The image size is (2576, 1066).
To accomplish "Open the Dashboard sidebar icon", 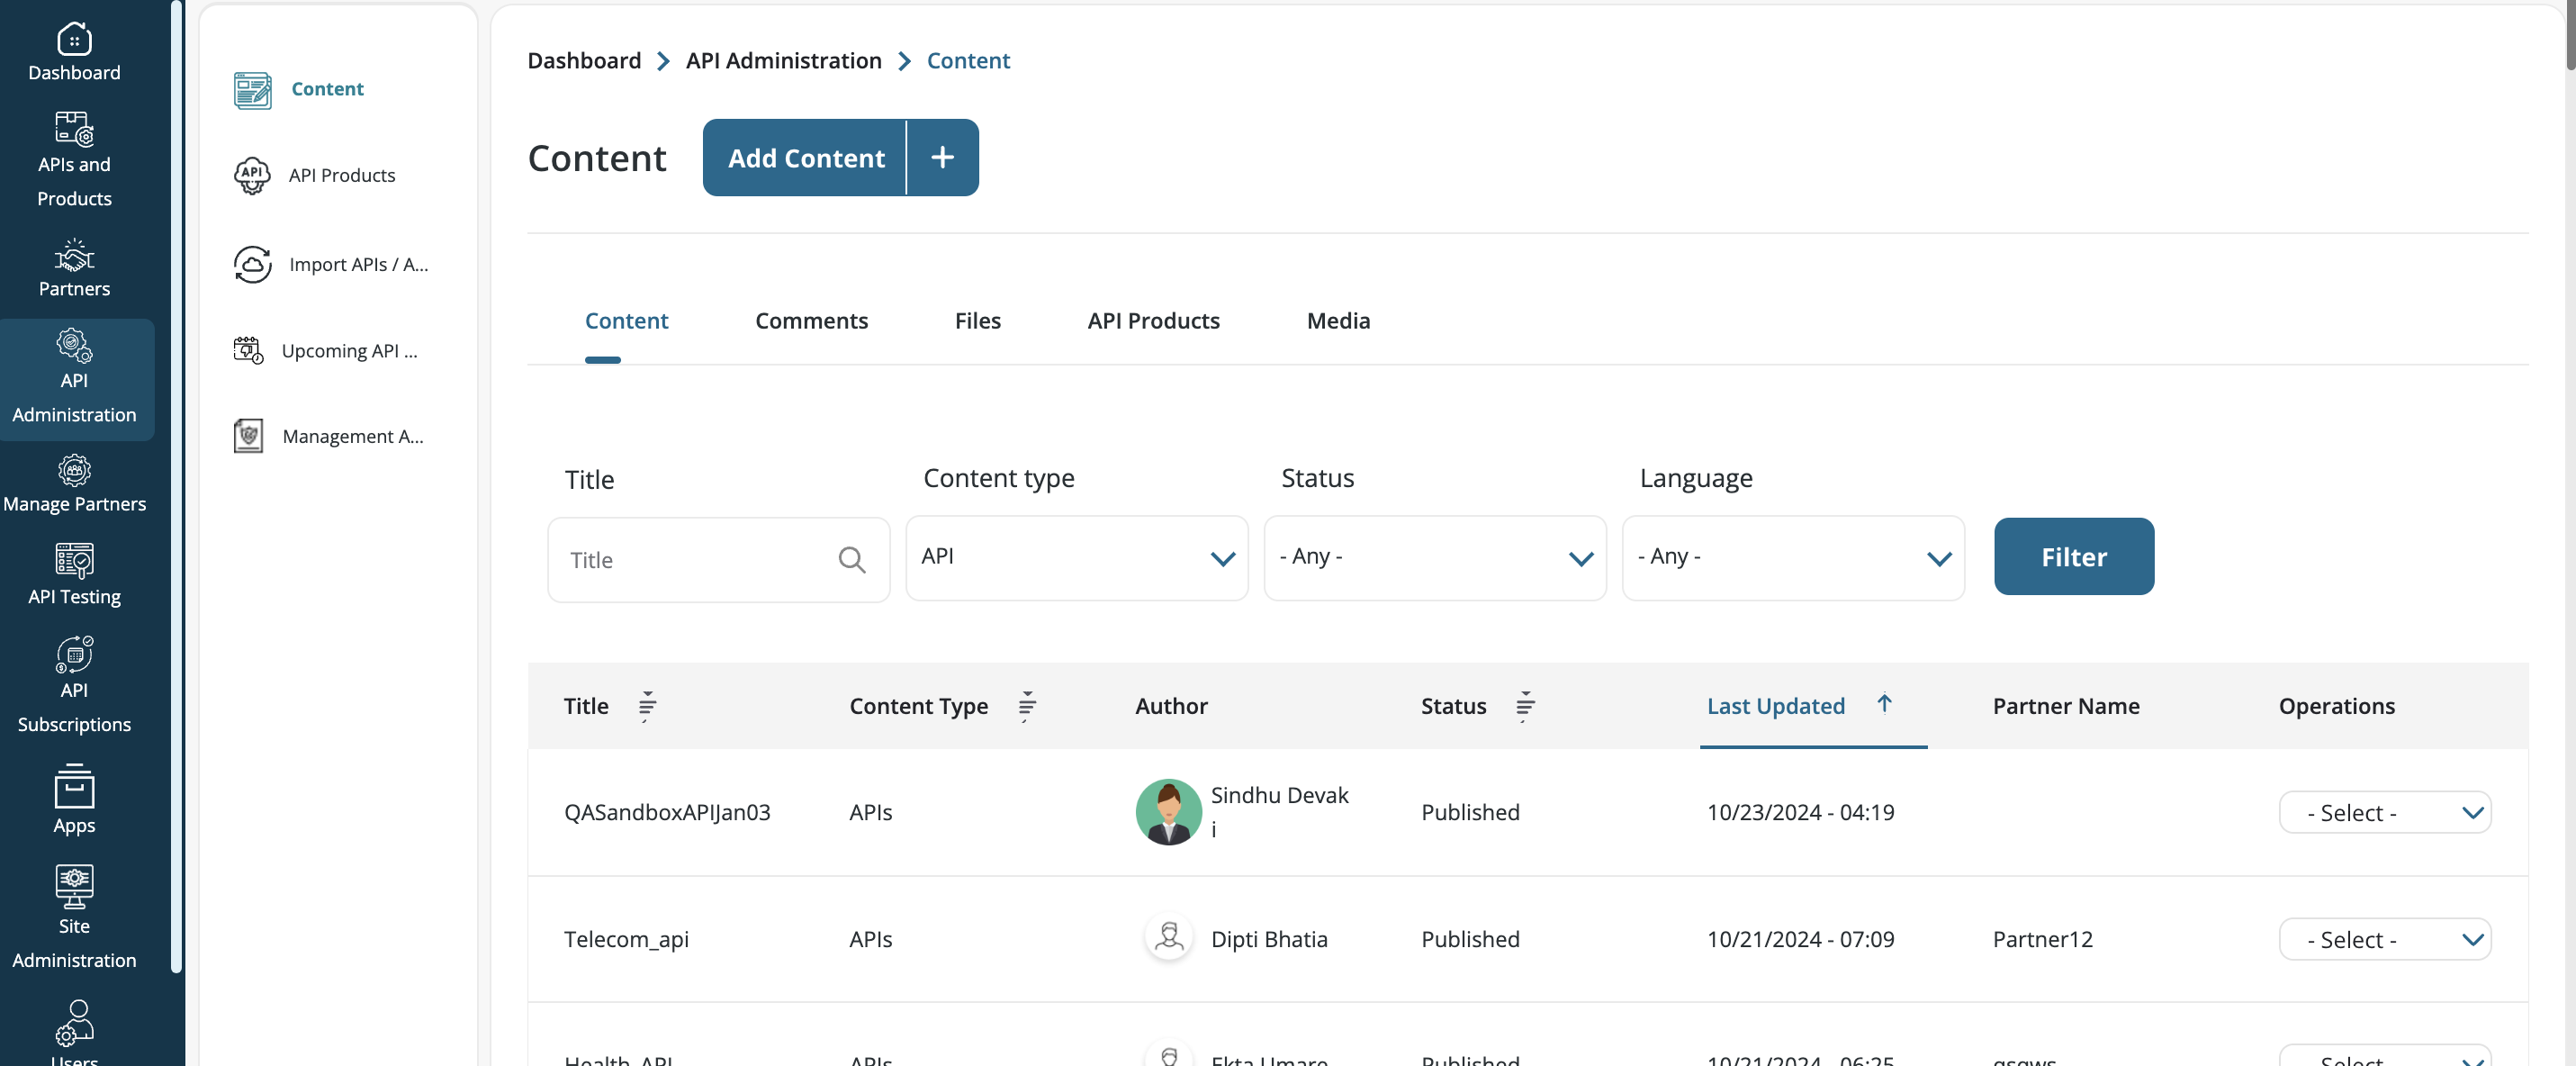I will point(74,39).
